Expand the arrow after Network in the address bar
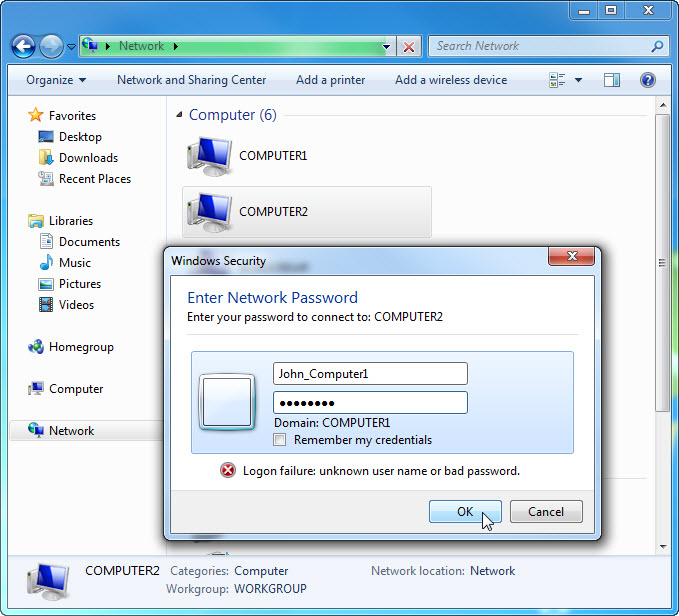Viewport: 679px width, 616px height. click(x=176, y=46)
